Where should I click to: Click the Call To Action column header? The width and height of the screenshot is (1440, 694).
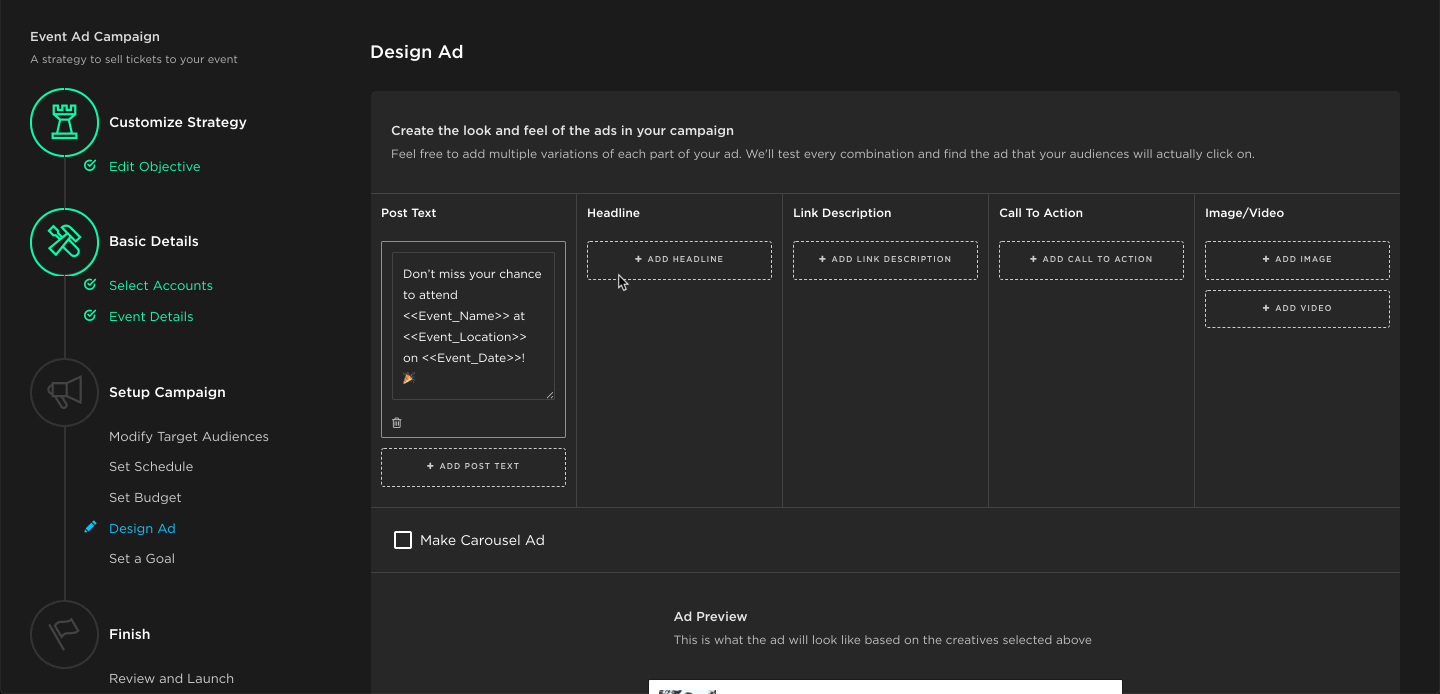[1041, 213]
